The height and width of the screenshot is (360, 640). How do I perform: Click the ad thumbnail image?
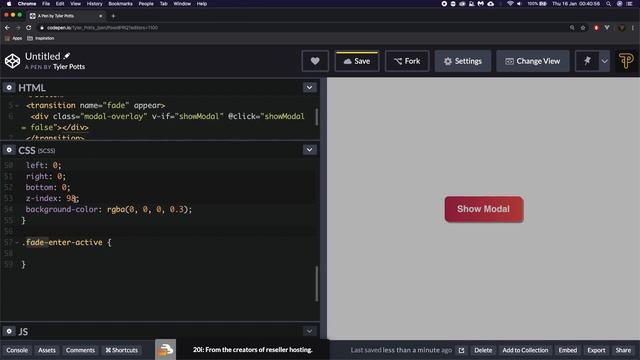coord(165,349)
